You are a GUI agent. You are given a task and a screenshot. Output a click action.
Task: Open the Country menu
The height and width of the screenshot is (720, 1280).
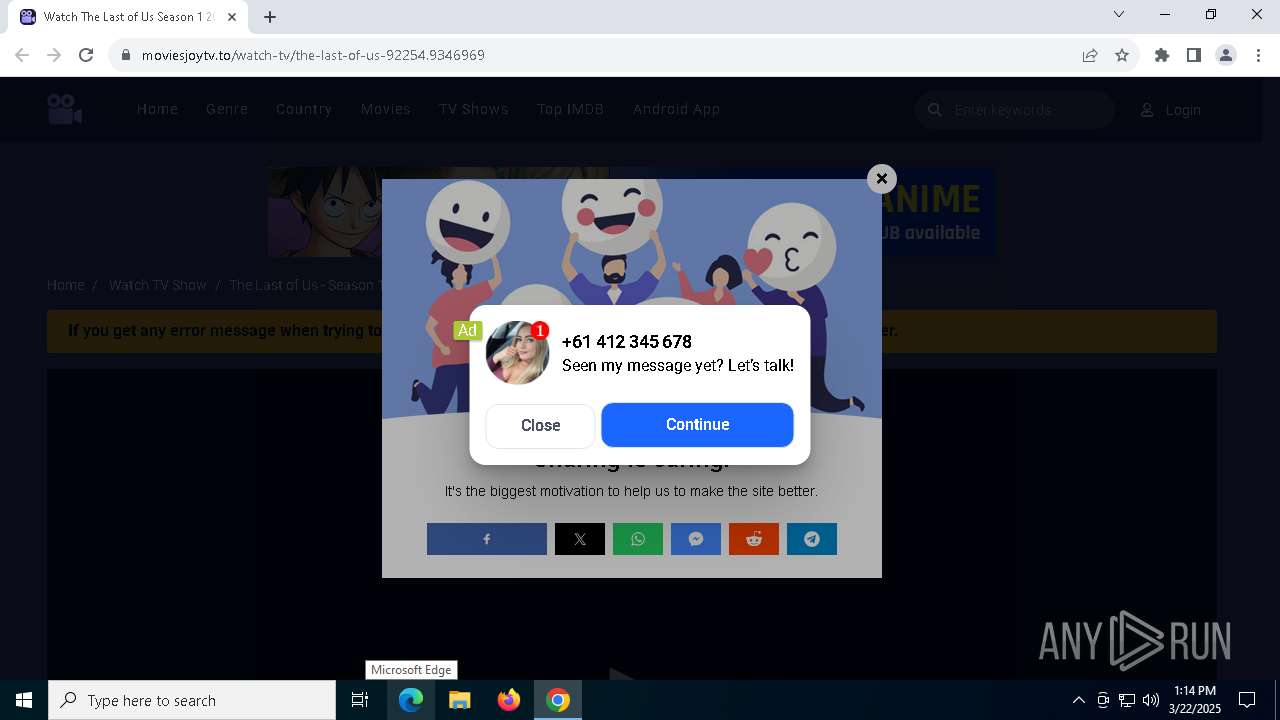click(304, 109)
